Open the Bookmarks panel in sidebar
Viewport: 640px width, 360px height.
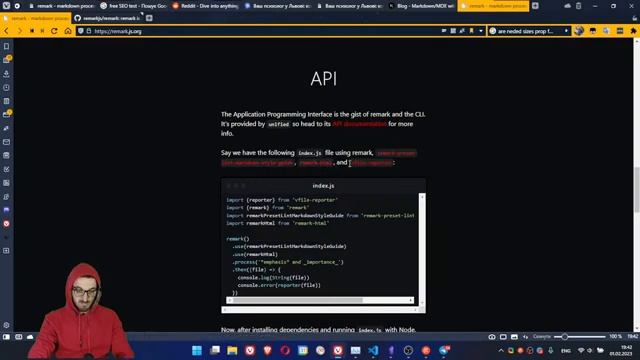pyautogui.click(x=7, y=46)
